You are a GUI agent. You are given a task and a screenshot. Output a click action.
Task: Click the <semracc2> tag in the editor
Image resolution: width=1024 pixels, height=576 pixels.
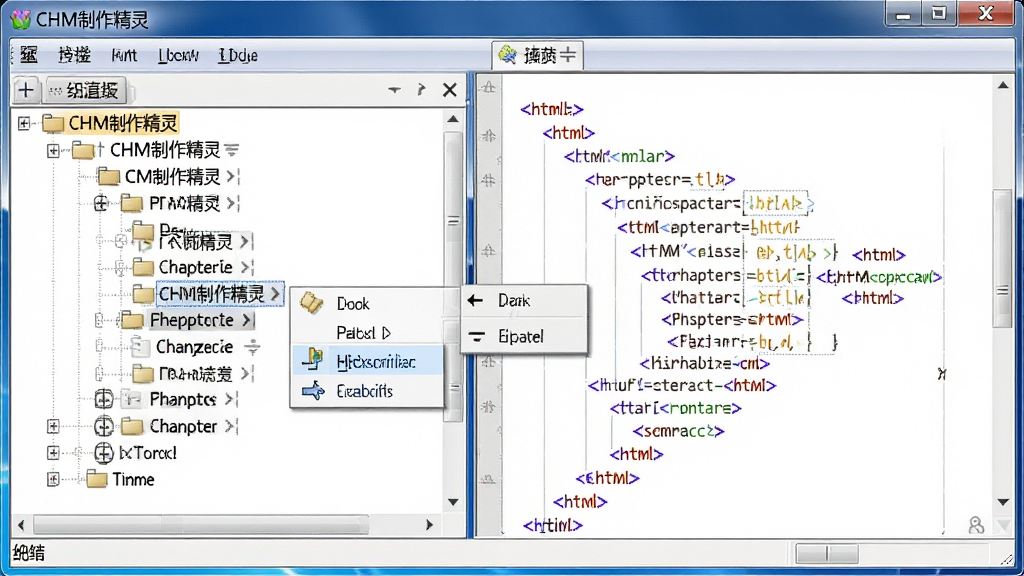679,431
